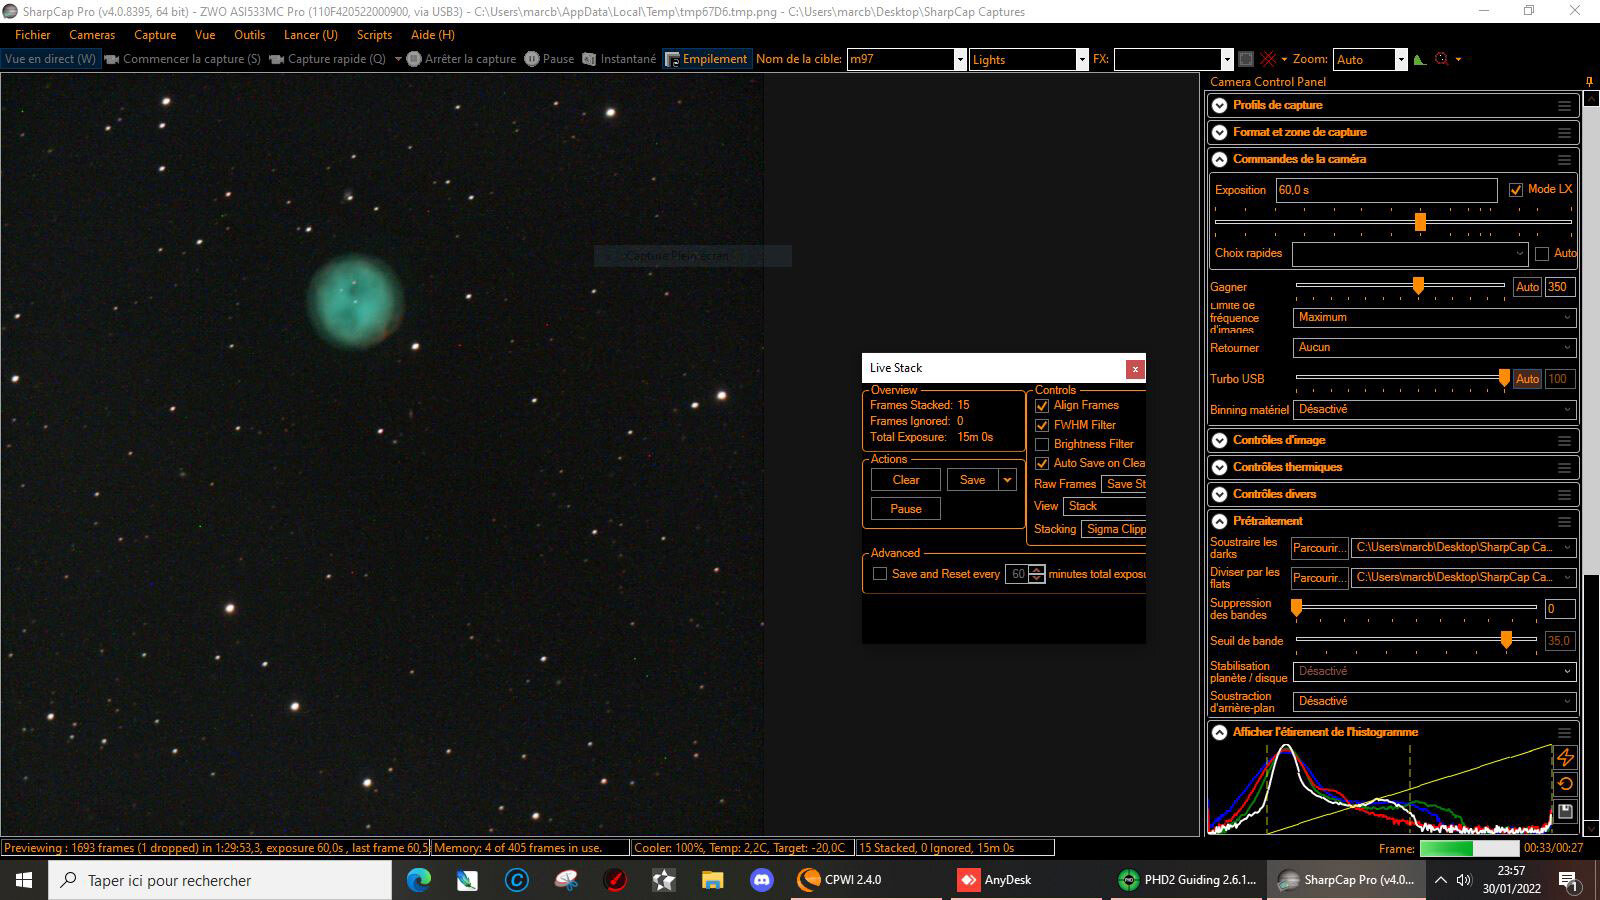Toggle the Mode LX checkbox
1600x900 pixels.
point(1516,190)
